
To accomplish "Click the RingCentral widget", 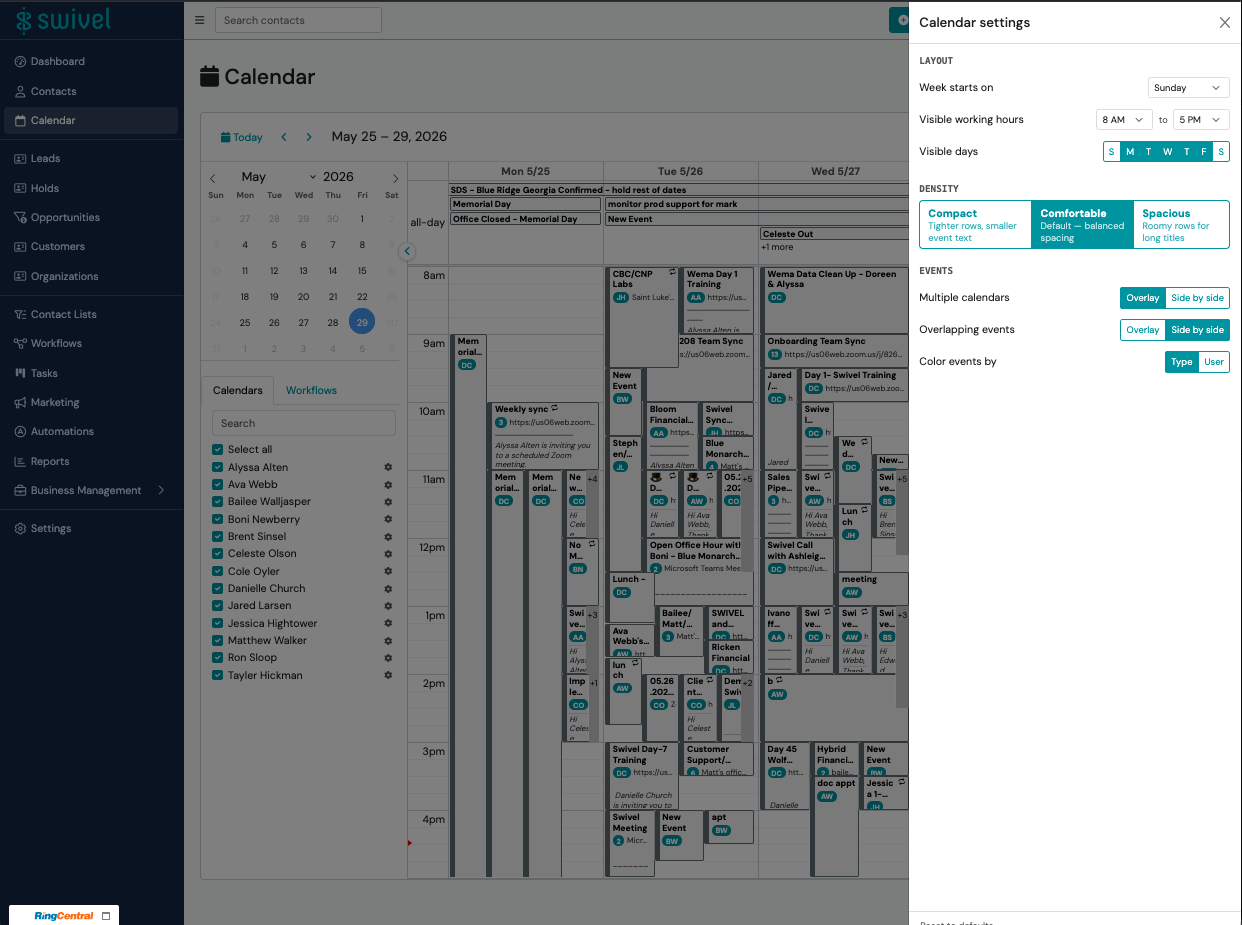I will click(x=65, y=915).
